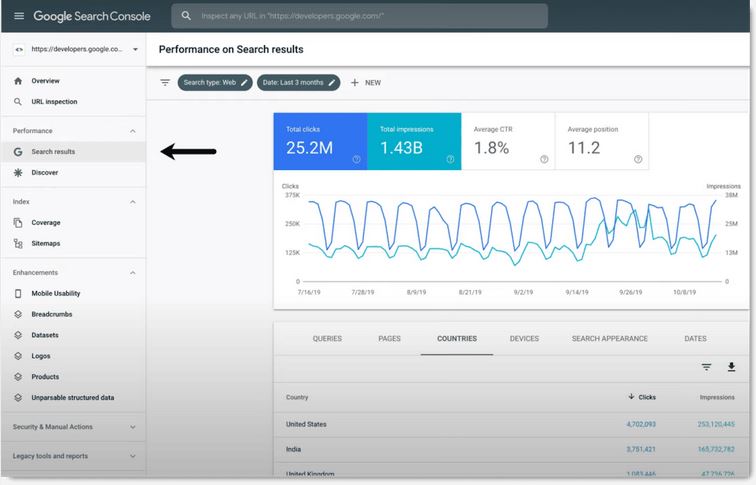Click the table filter rows icon
The width and height of the screenshot is (756, 485).
(706, 367)
